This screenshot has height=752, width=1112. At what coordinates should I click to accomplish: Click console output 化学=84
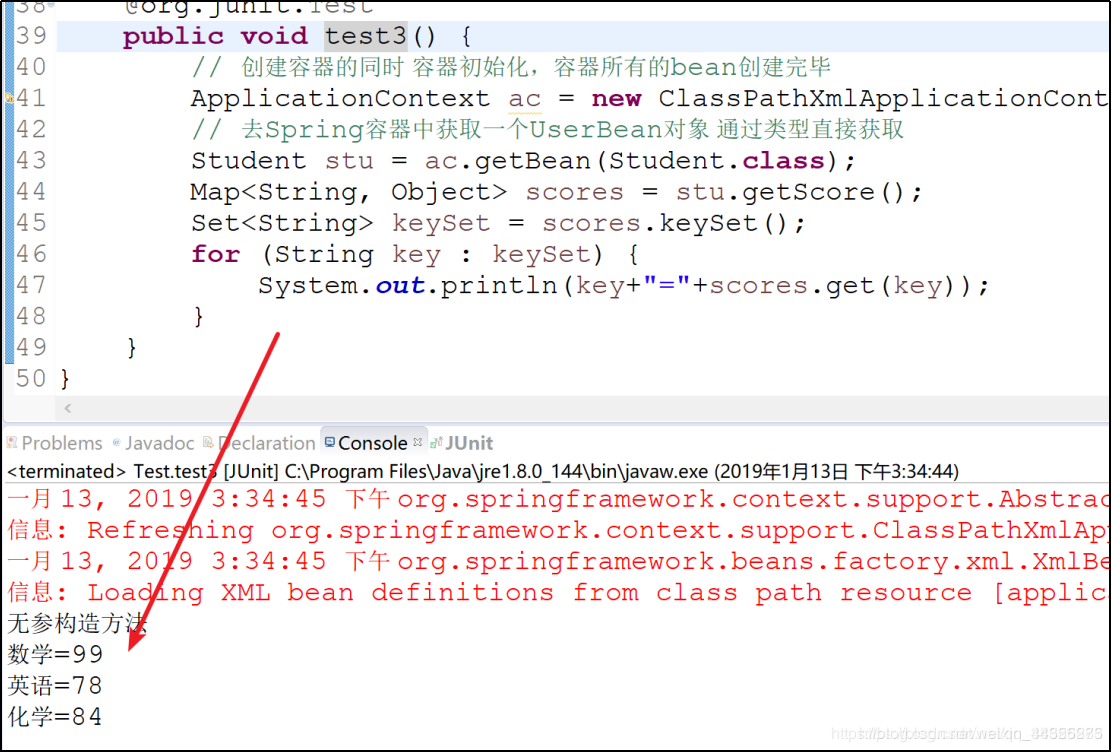point(55,717)
